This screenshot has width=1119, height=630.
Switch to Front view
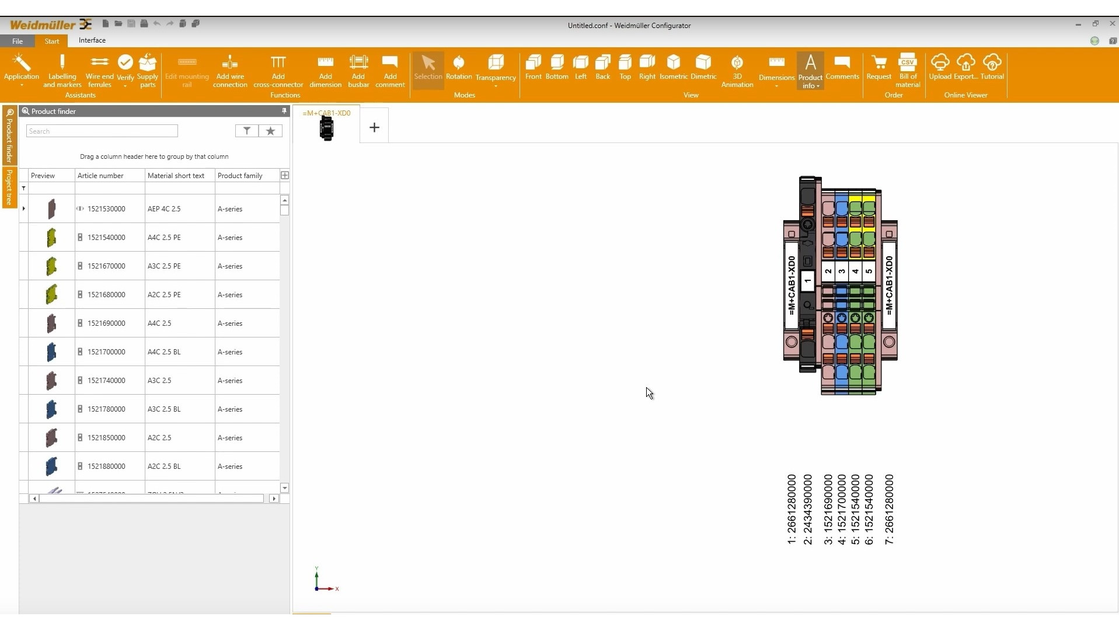(x=533, y=66)
